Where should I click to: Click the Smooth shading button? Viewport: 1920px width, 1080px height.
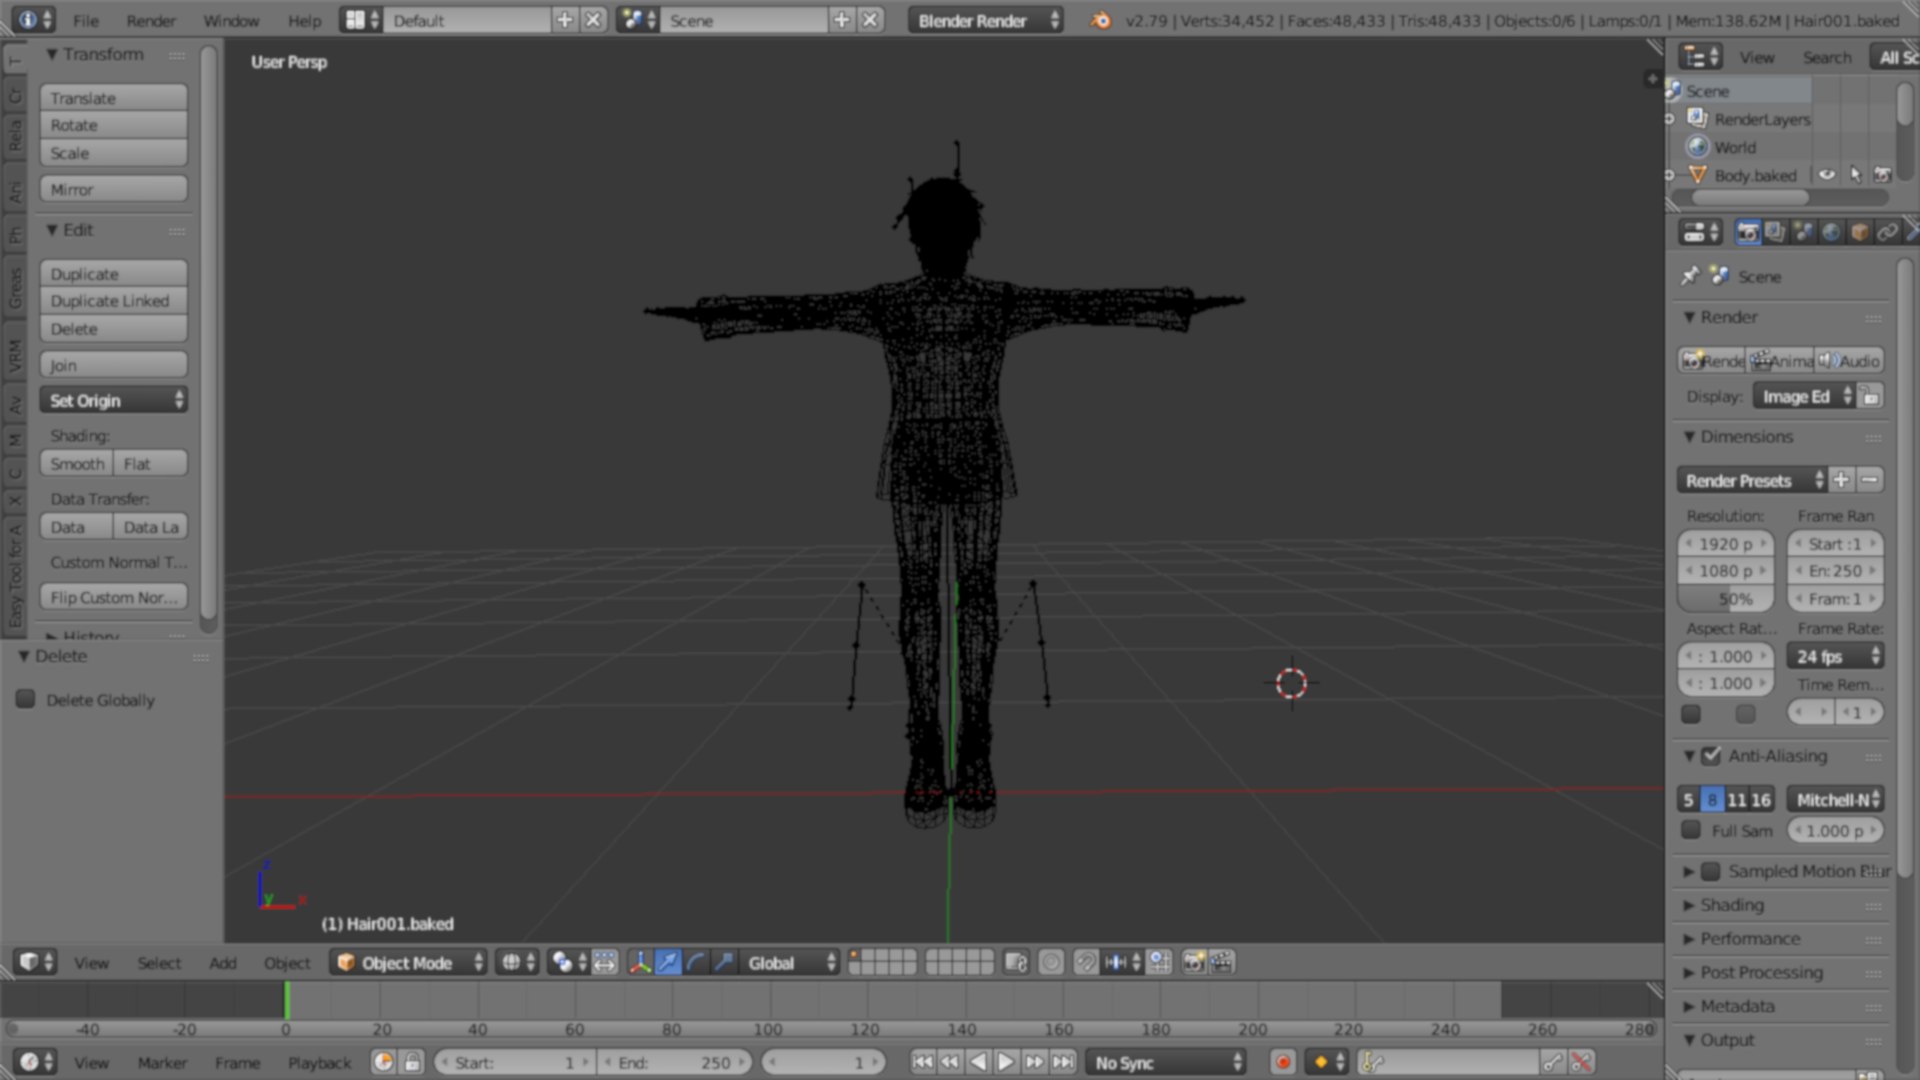77,463
